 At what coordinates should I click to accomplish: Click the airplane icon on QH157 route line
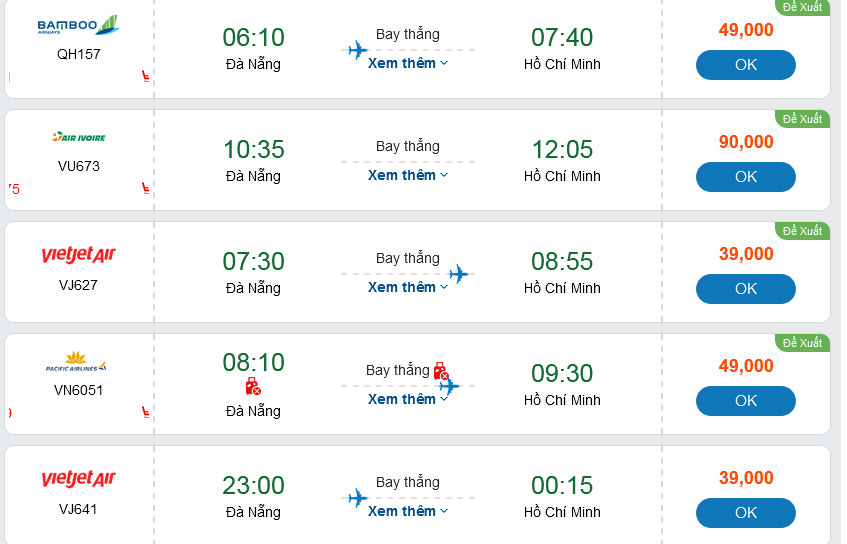coord(357,50)
